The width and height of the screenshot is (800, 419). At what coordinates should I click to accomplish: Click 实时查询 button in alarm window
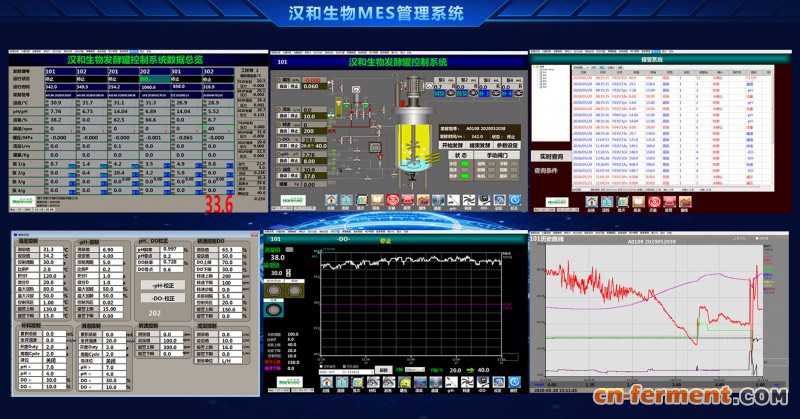click(x=551, y=157)
